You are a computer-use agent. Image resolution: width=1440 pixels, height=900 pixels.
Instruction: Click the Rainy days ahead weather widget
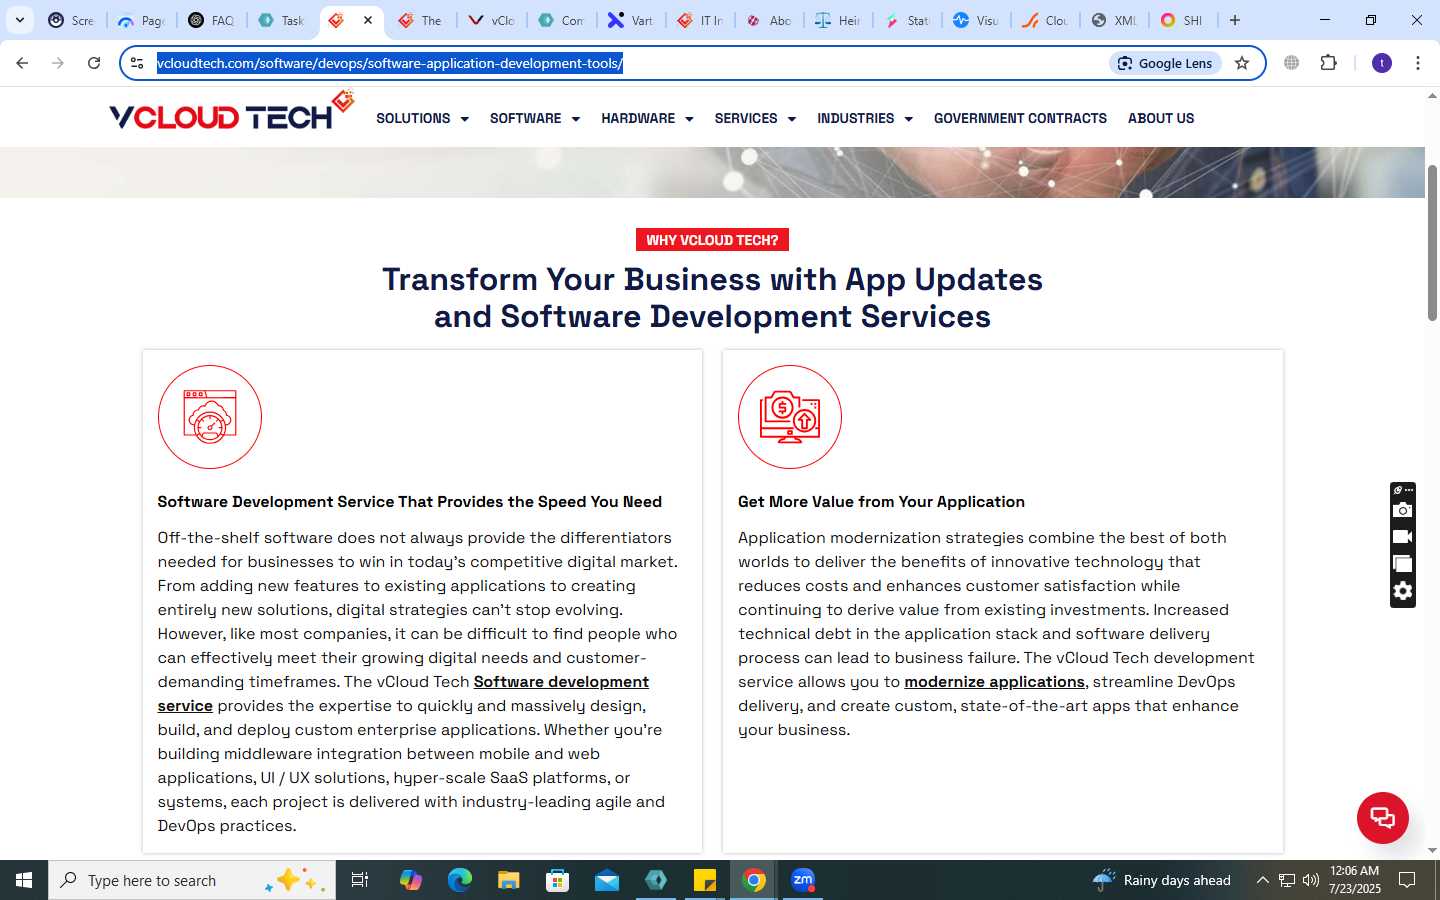point(1162,880)
